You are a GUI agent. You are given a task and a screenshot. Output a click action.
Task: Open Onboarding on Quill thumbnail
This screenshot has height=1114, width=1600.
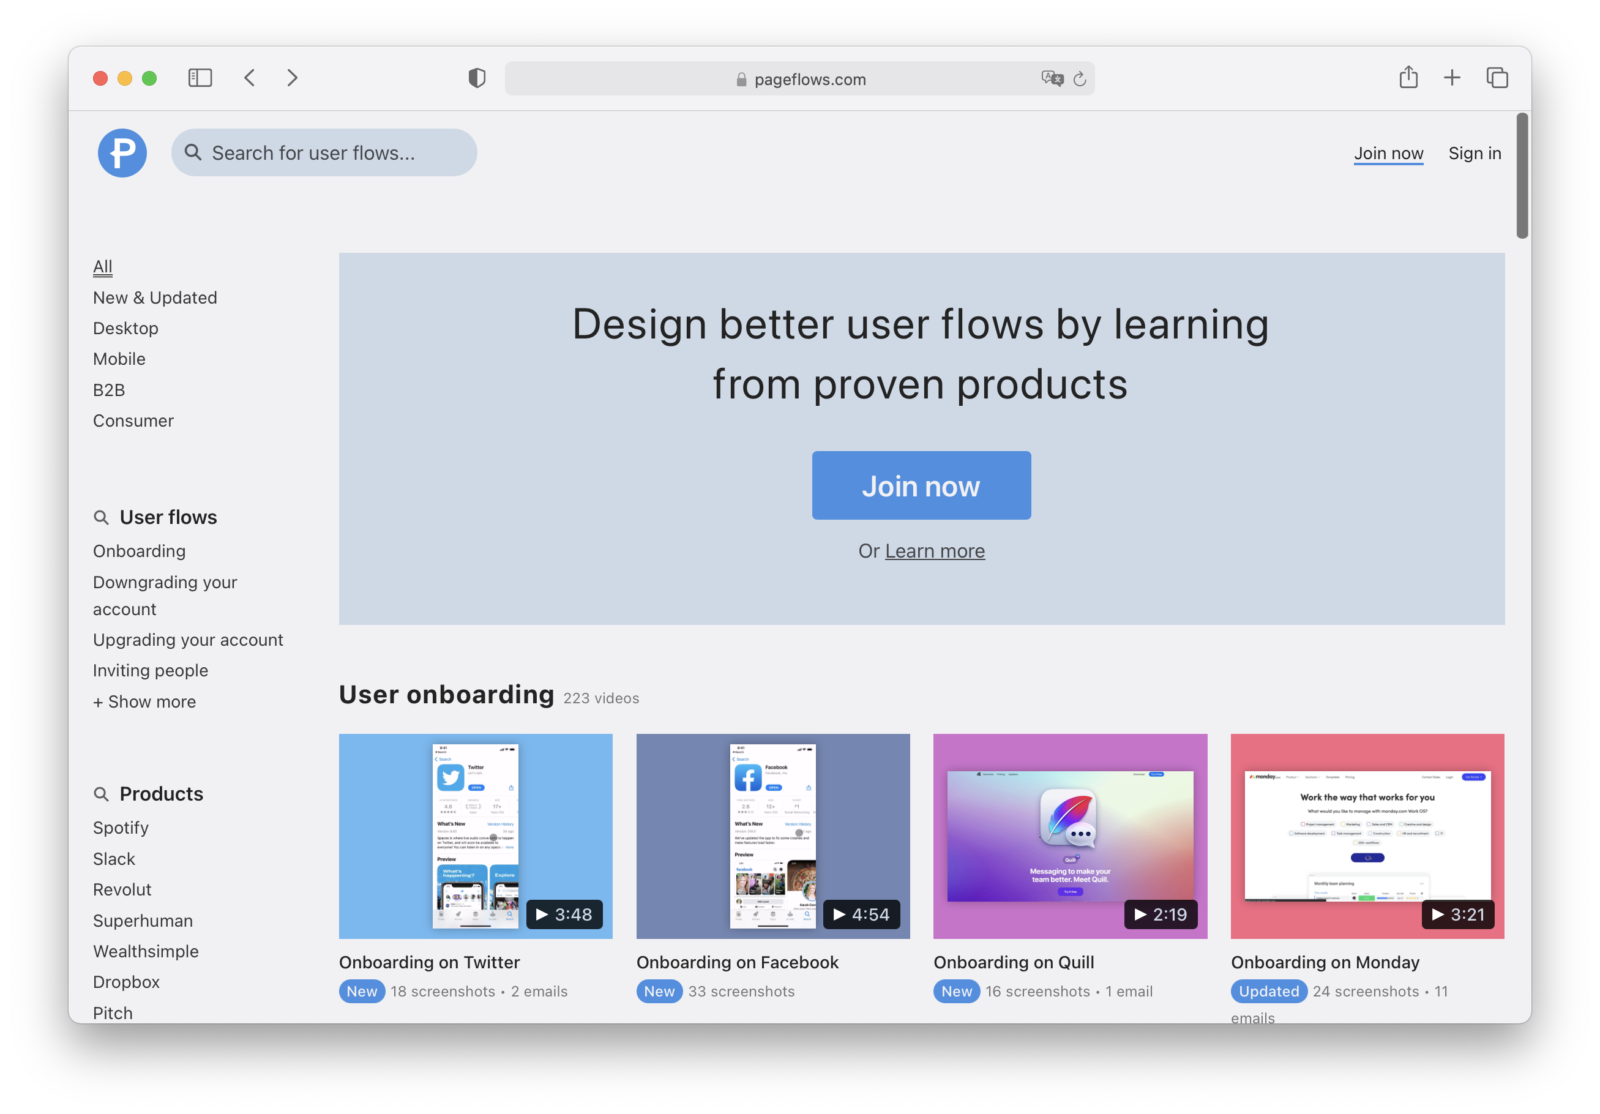[1070, 836]
